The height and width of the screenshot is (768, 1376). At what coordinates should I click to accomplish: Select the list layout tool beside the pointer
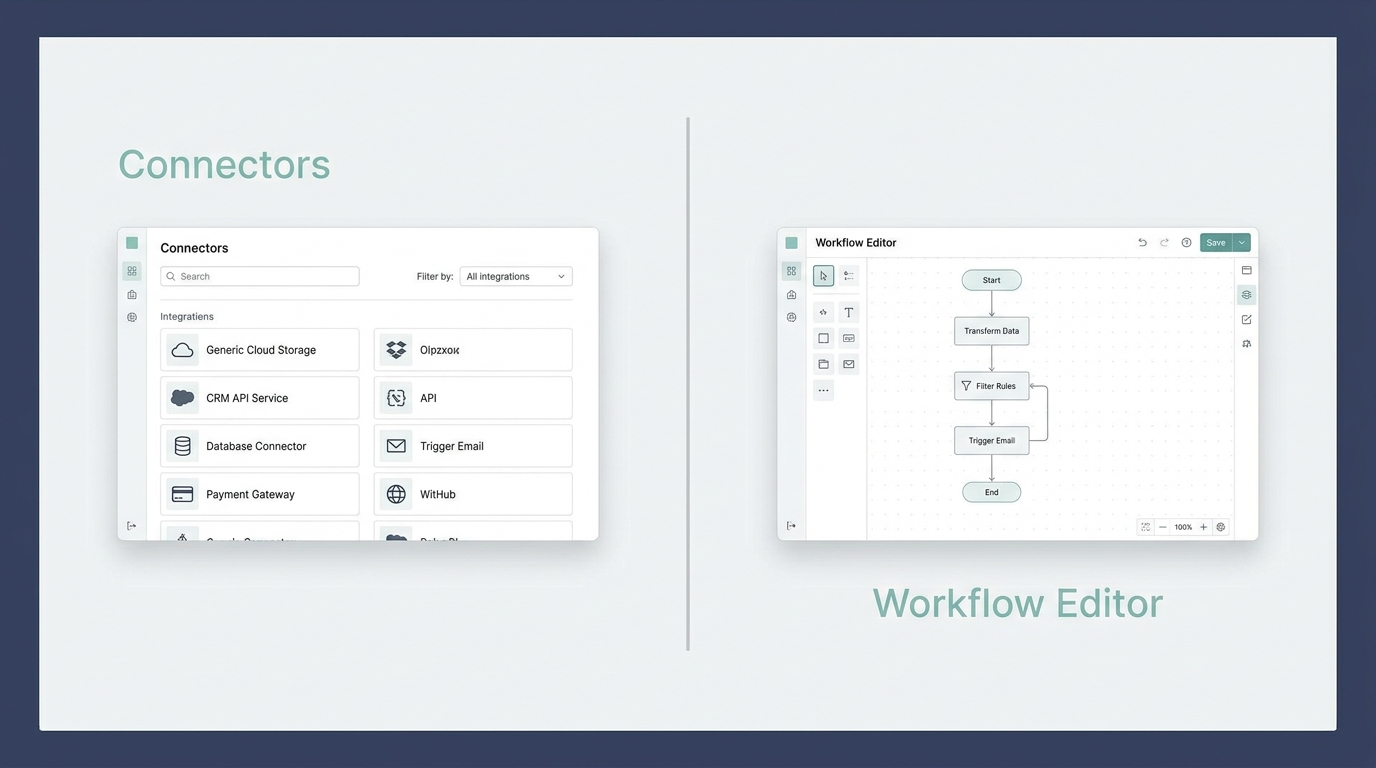click(849, 276)
